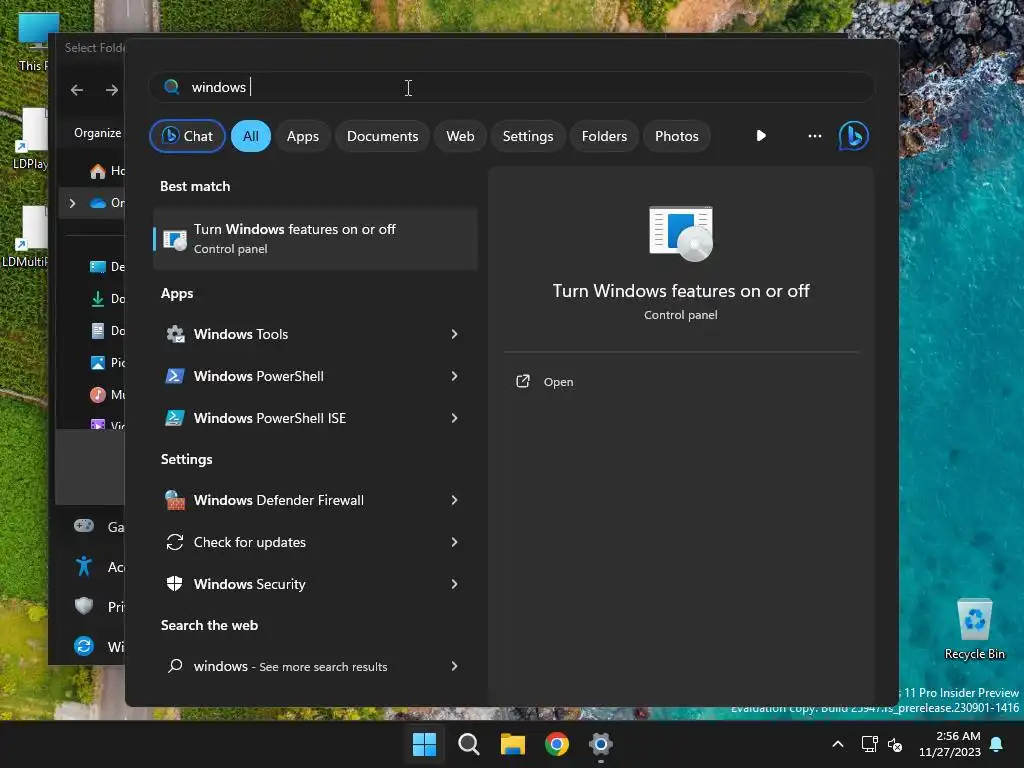Expand OneDrive tree node in folder dialog
The height and width of the screenshot is (768, 1024).
coord(72,203)
